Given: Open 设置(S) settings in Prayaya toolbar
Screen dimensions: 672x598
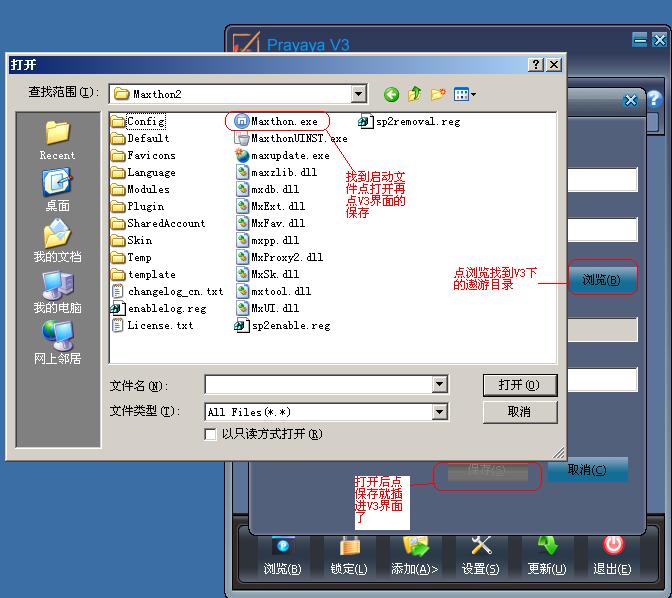Looking at the screenshot, I should (x=480, y=556).
